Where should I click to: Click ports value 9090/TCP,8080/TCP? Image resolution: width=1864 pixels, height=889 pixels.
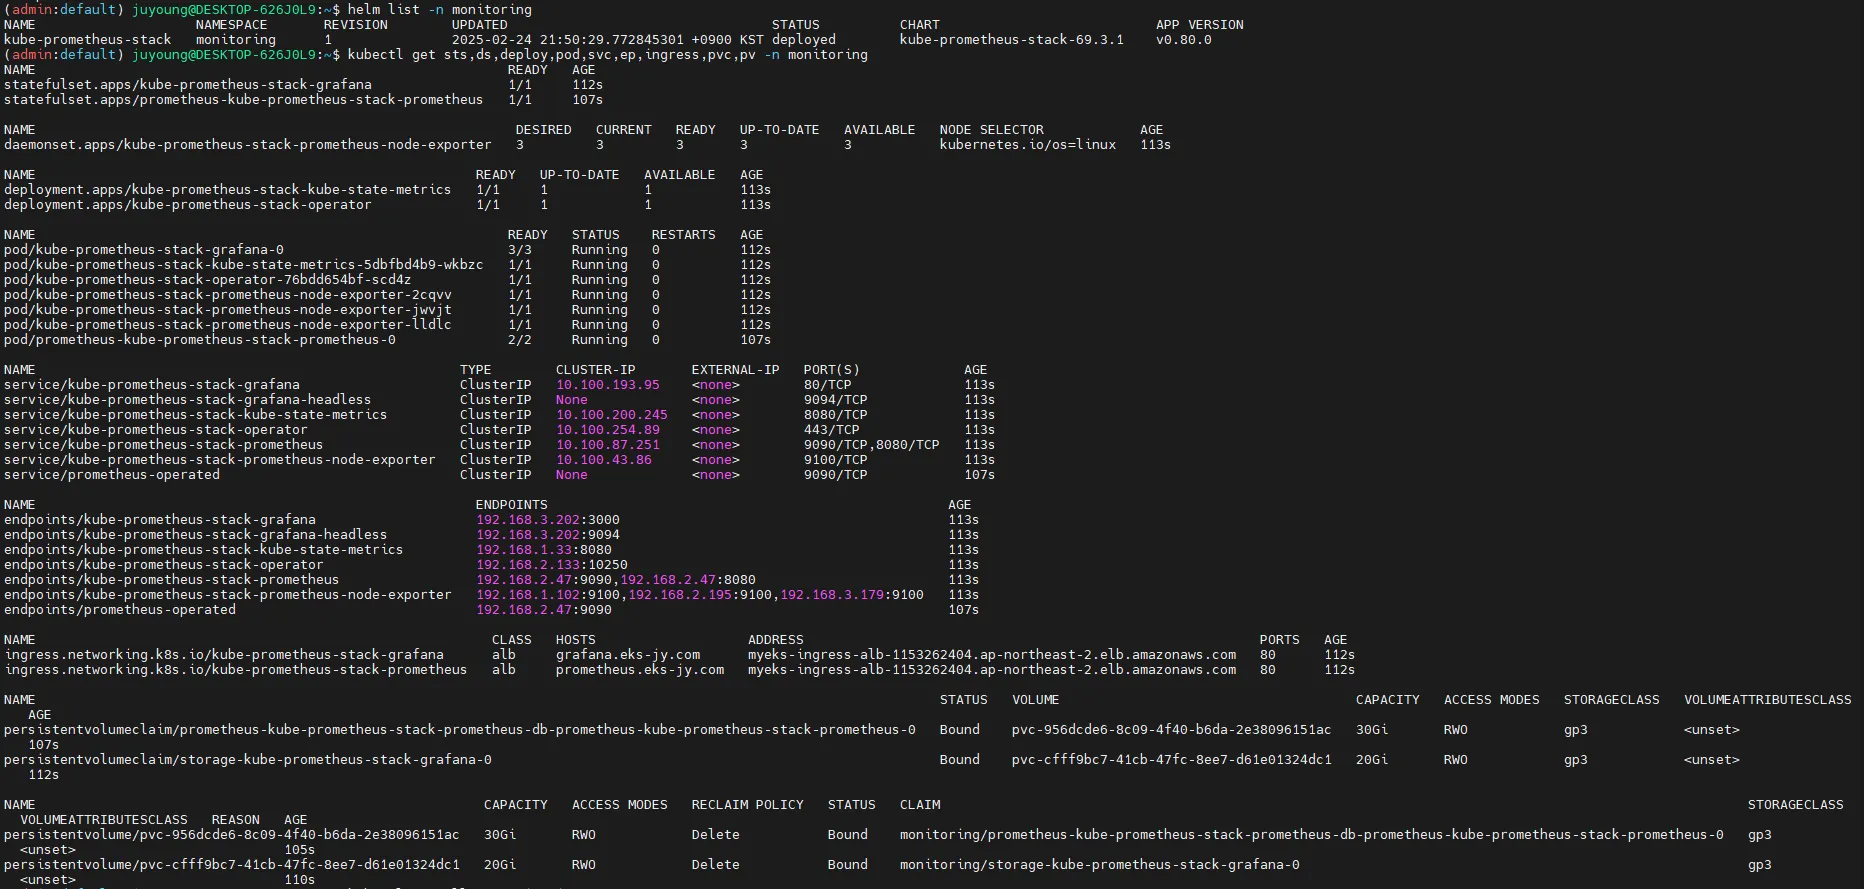[x=872, y=445]
